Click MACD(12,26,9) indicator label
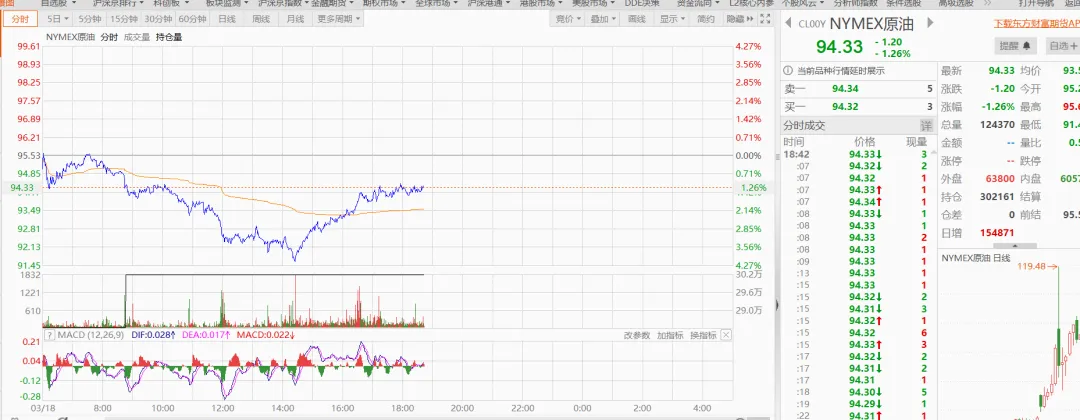 (91, 335)
